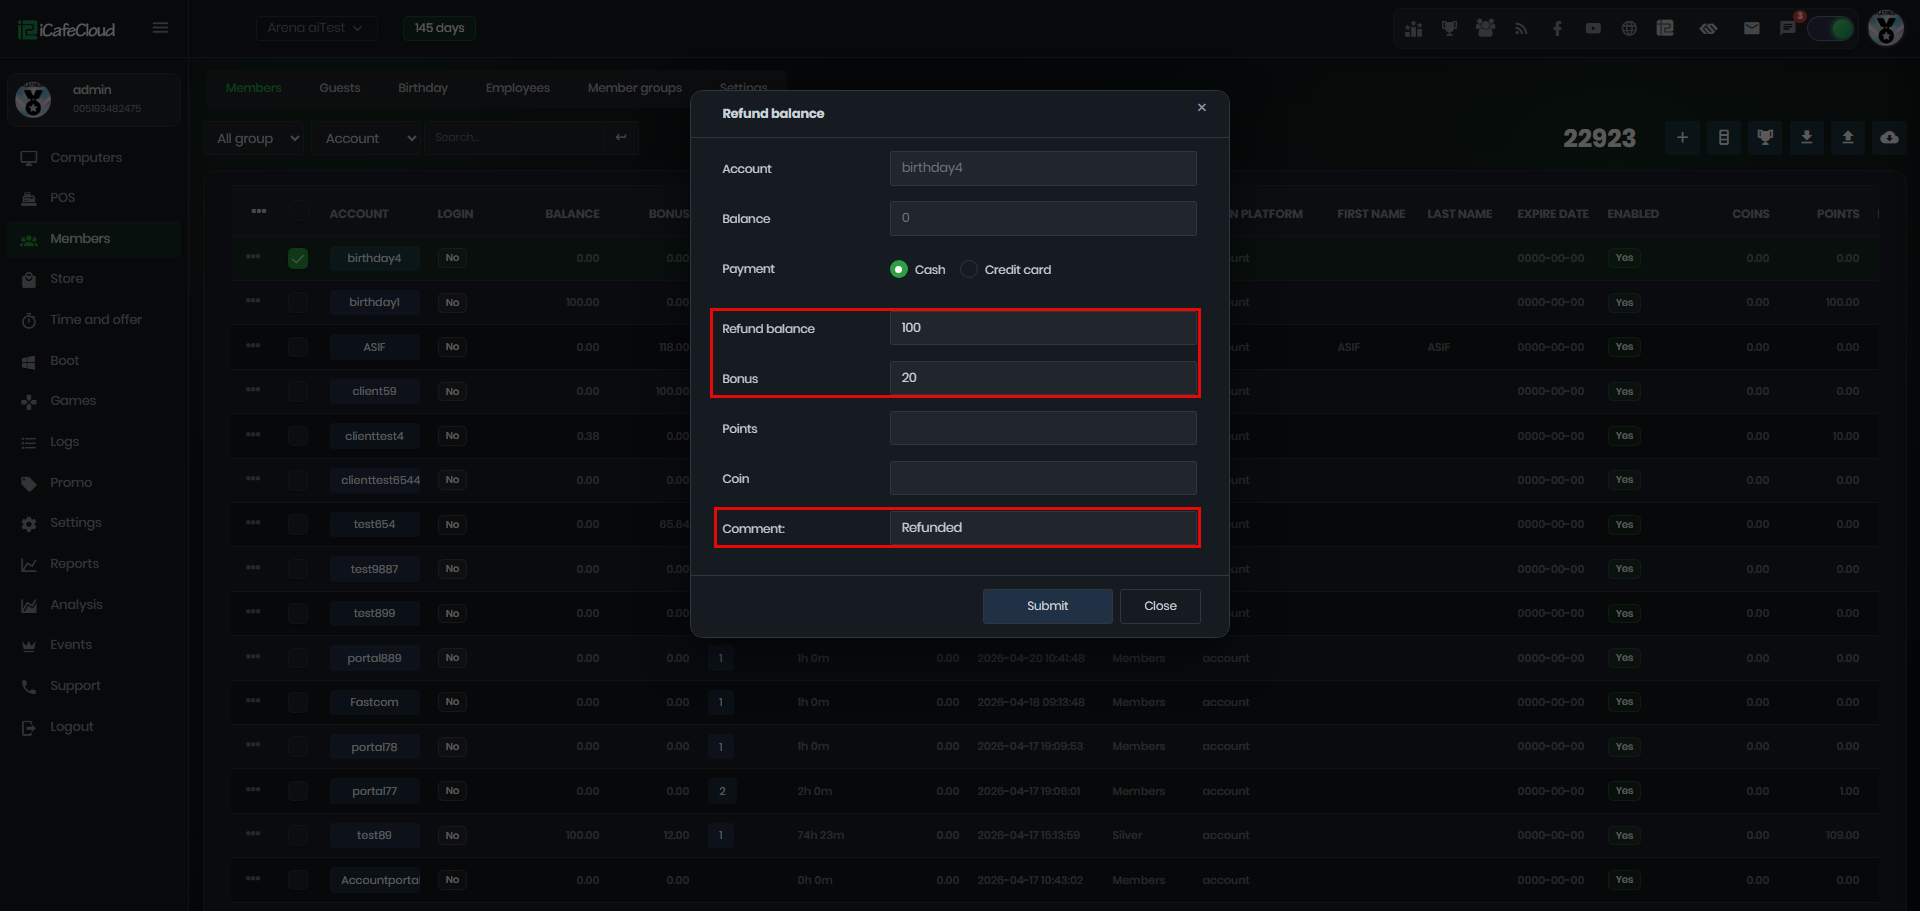Click the cloud download icon button

1889,138
